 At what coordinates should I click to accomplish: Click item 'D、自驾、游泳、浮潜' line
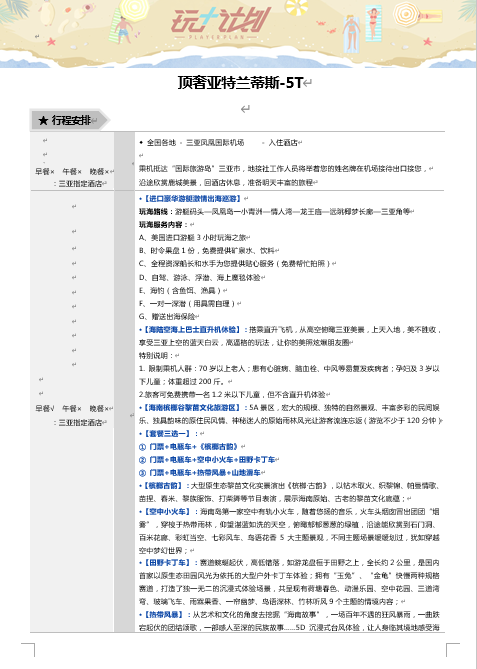(200, 277)
